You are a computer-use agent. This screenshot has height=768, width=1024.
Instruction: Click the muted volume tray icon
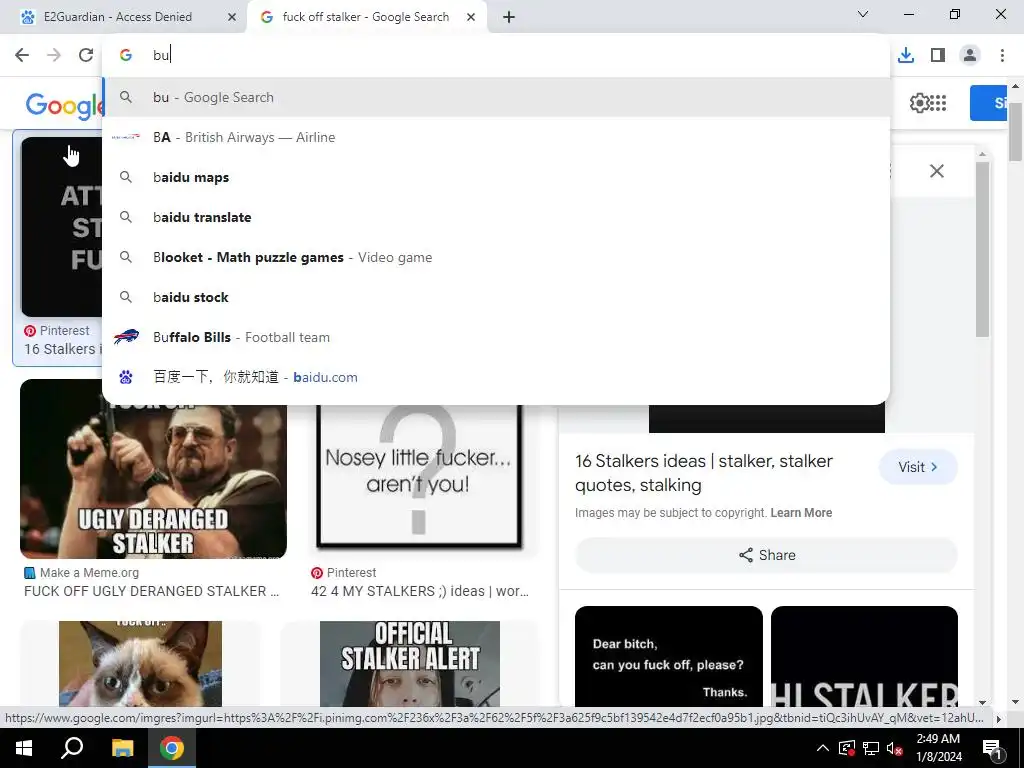click(894, 748)
